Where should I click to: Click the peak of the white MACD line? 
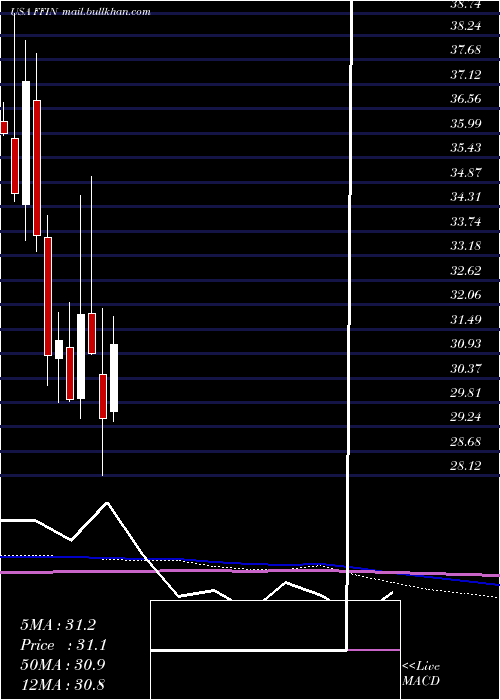(x=107, y=503)
